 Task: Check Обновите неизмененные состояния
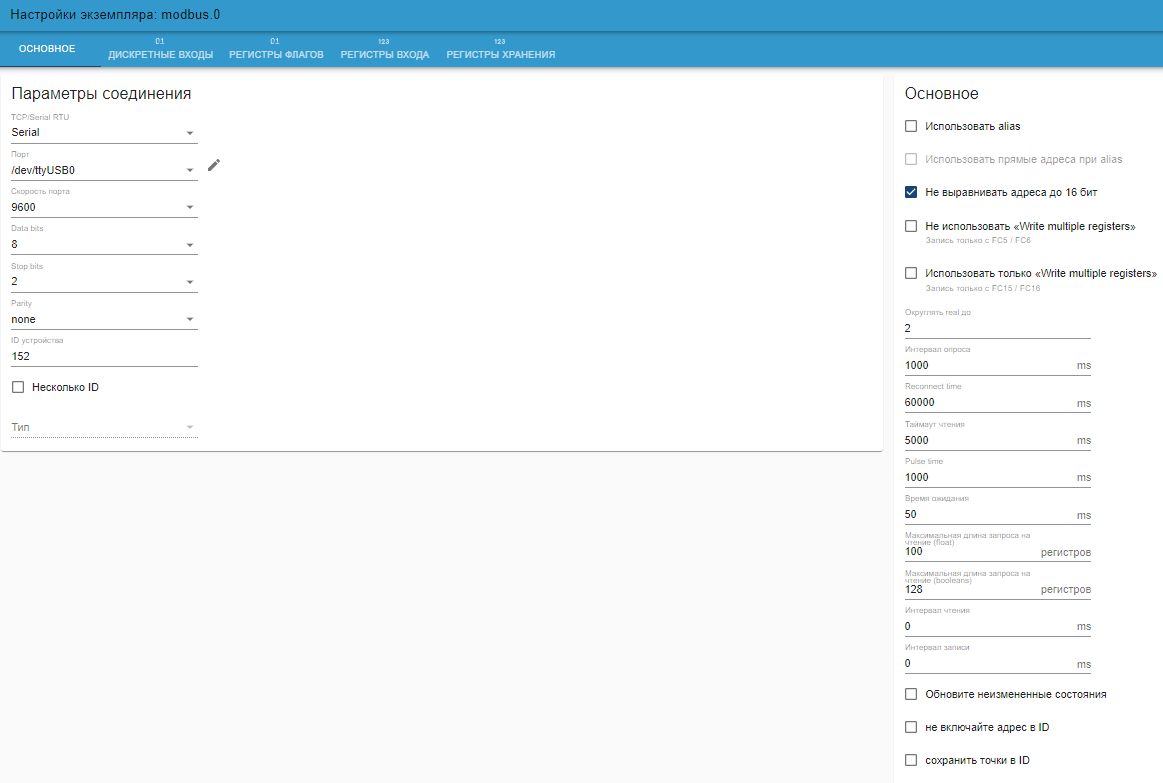coord(911,693)
